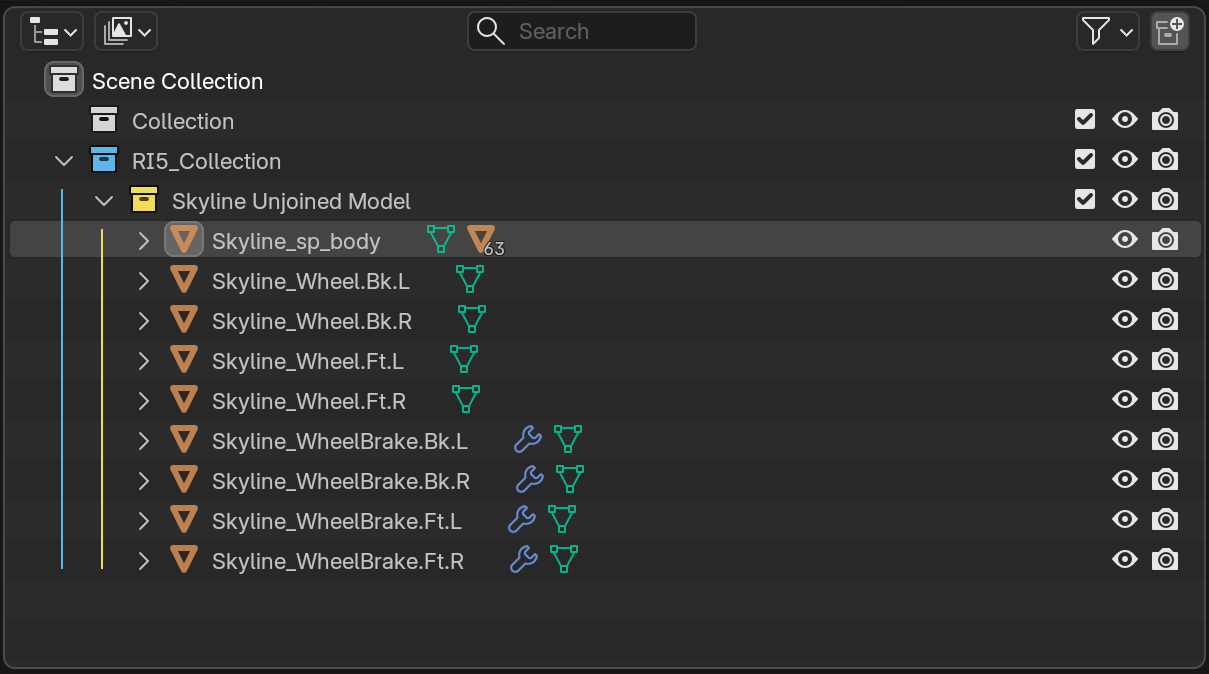Expand Skyline_WheelBrake.Ft.R object
Screen dimensions: 1209x674
144,561
